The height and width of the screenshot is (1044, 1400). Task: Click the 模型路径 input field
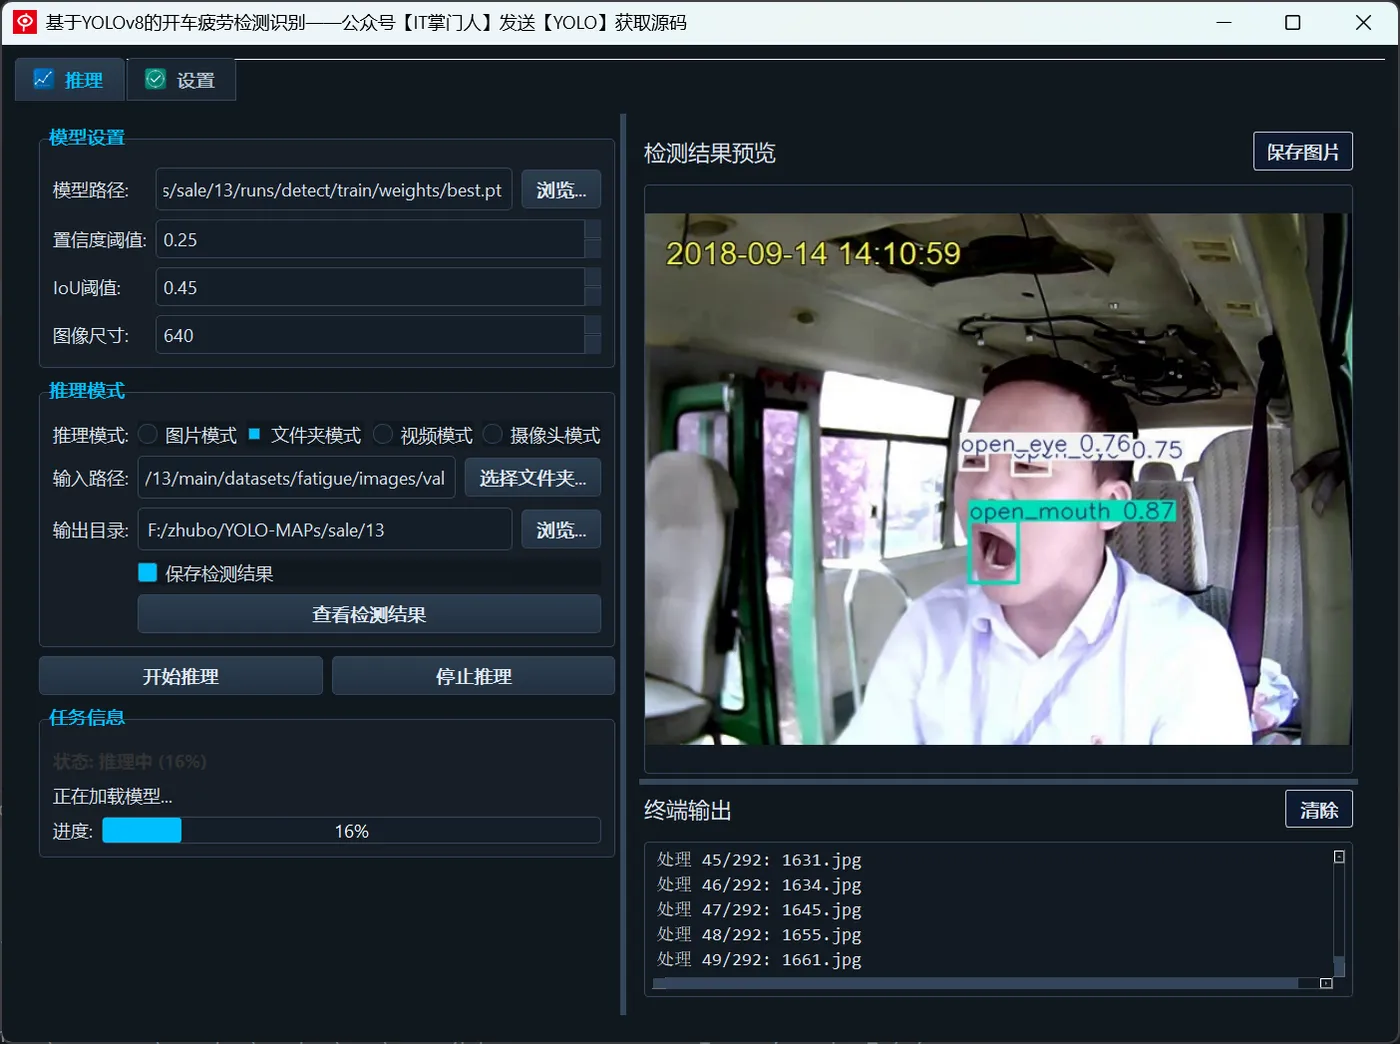point(334,190)
